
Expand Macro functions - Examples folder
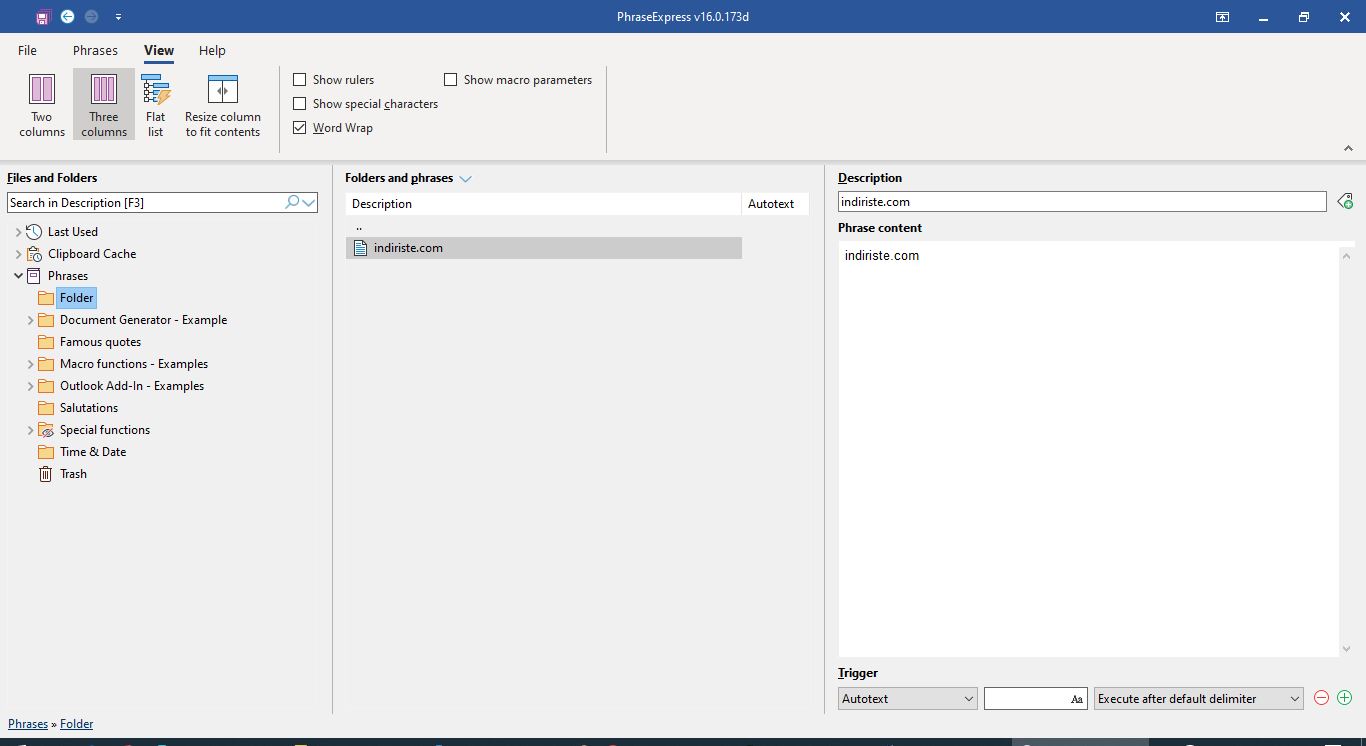click(30, 364)
